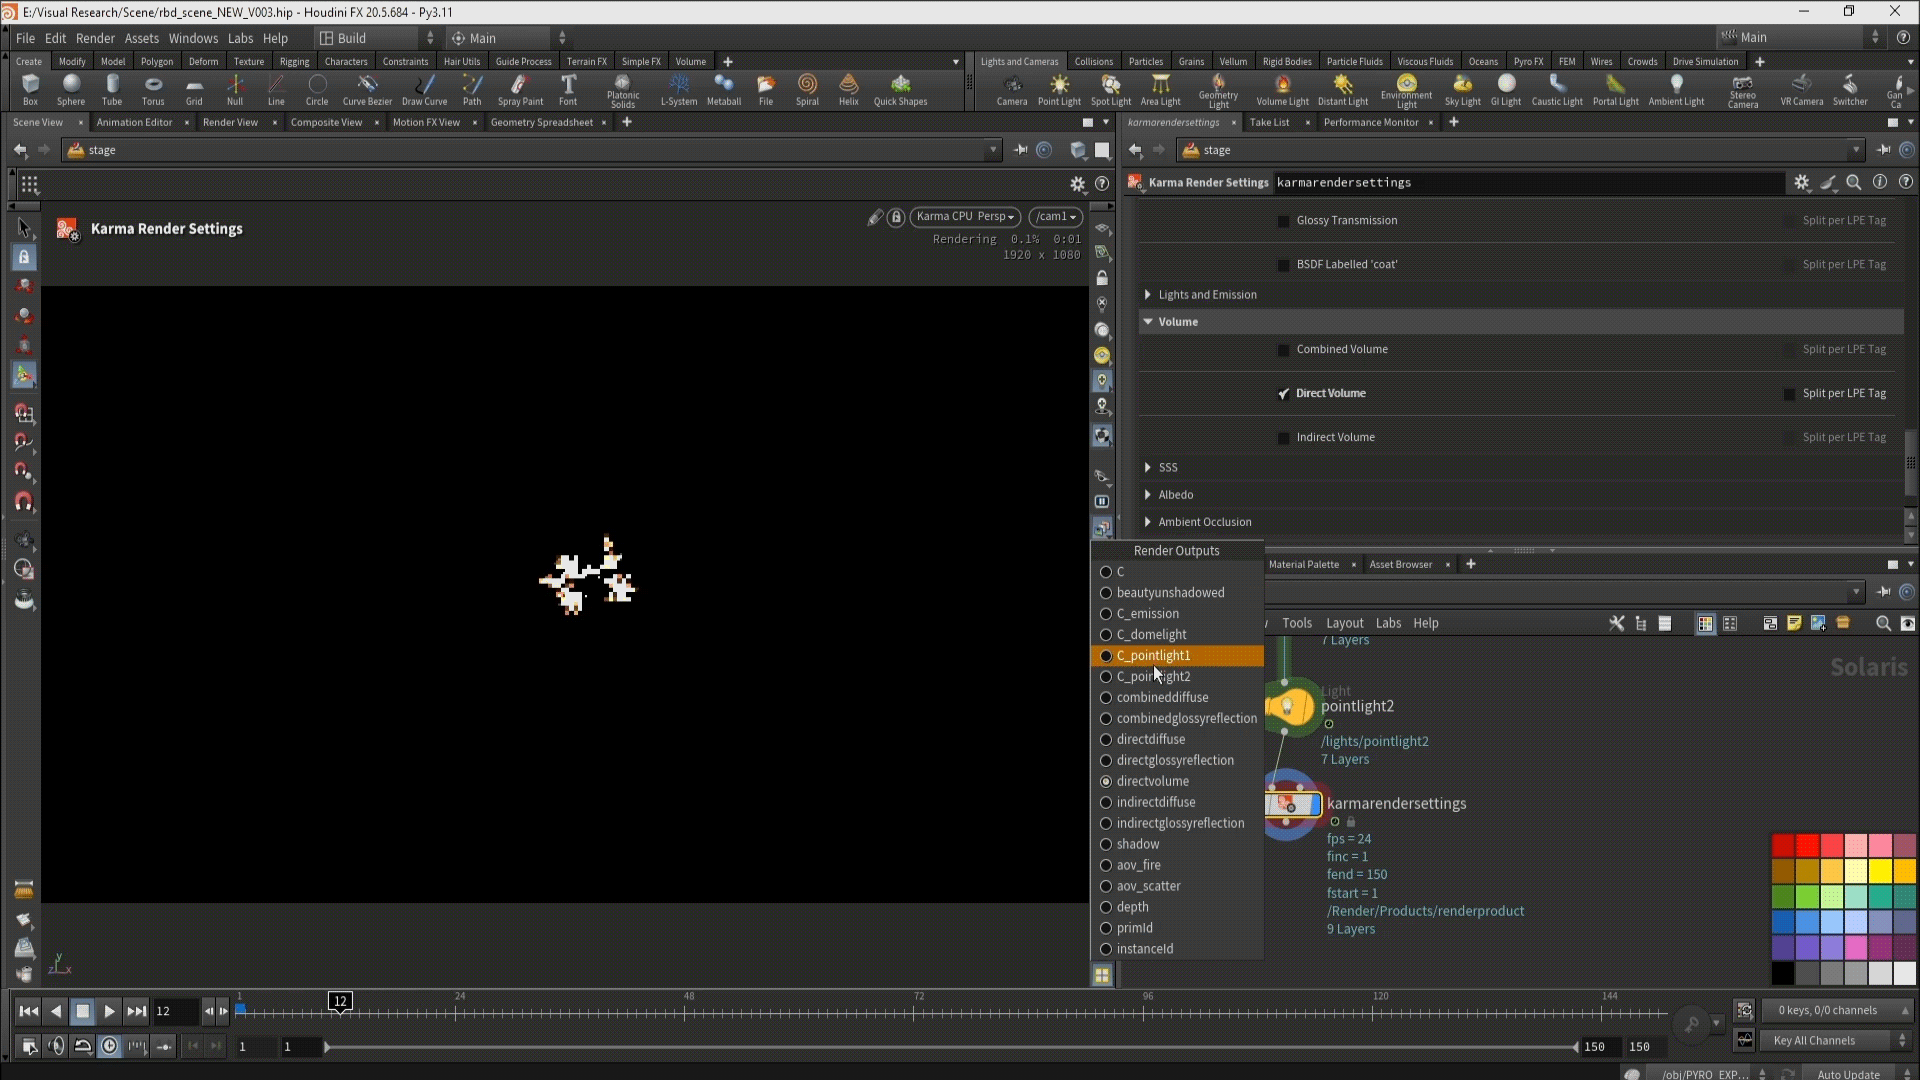
Task: Select the Sphere shelf tool
Action: coord(71,89)
